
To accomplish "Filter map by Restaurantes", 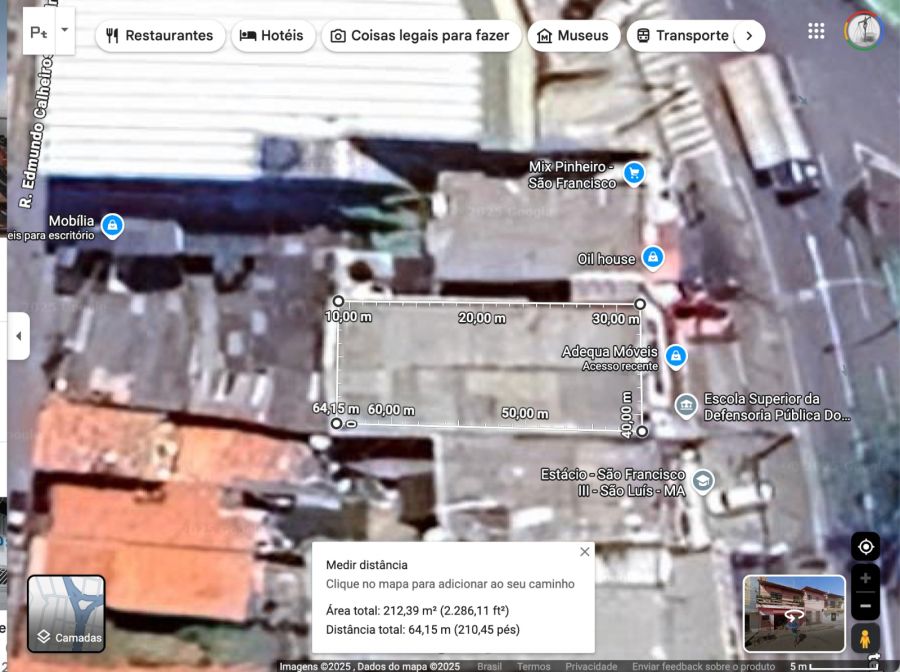I will coord(160,36).
